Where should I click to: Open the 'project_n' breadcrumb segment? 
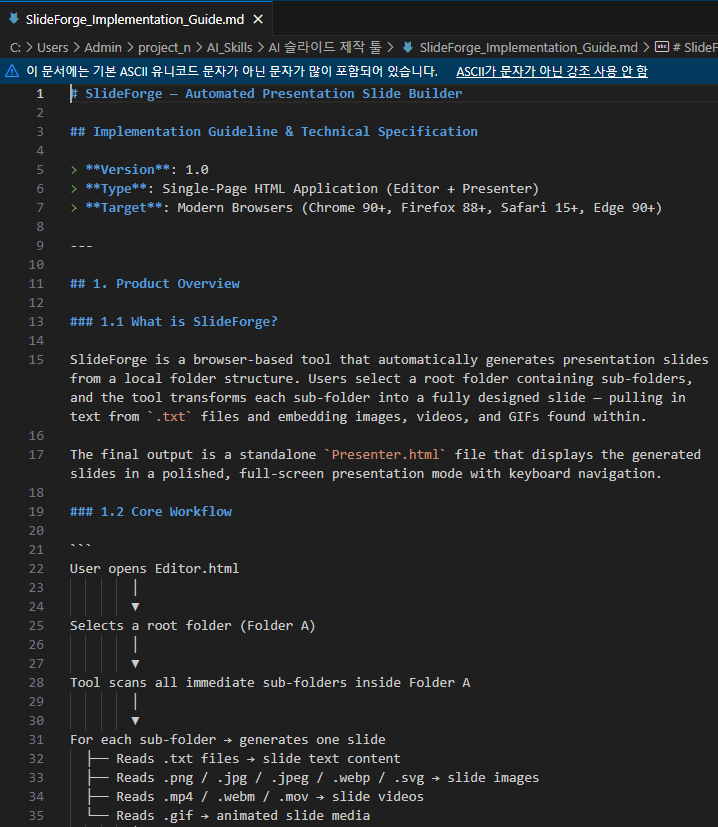[164, 47]
